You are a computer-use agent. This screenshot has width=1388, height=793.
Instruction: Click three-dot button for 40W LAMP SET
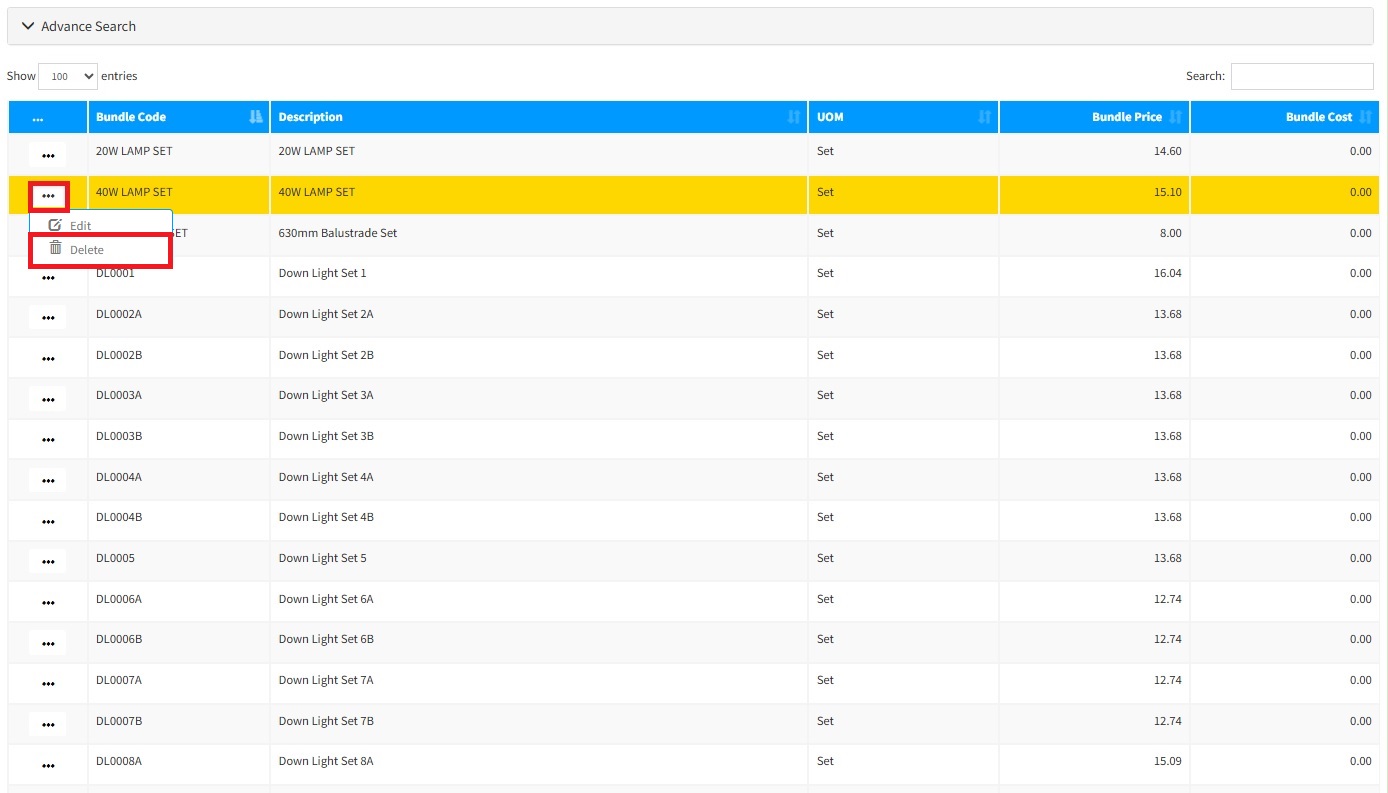48,196
